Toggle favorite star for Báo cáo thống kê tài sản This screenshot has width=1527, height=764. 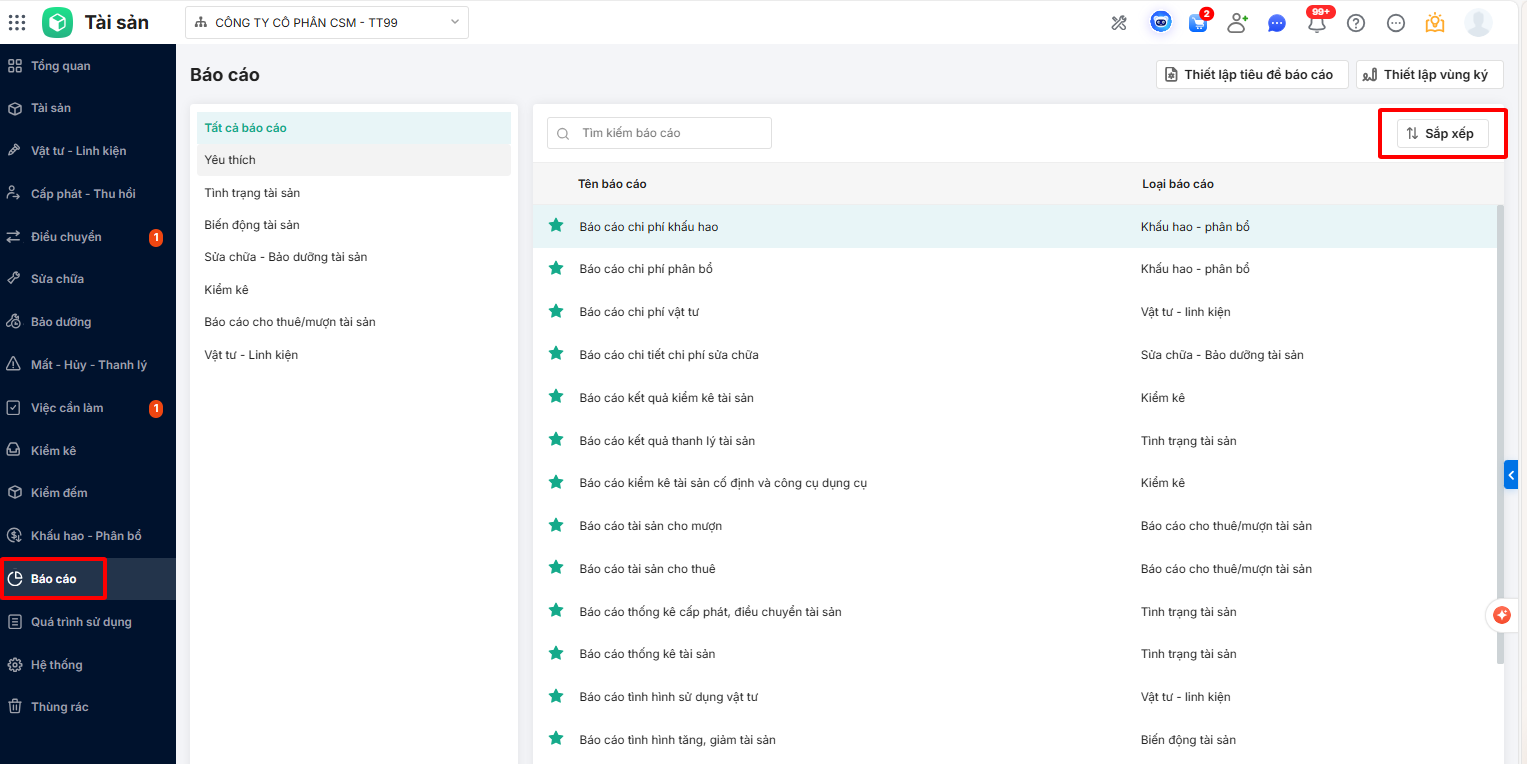[556, 653]
